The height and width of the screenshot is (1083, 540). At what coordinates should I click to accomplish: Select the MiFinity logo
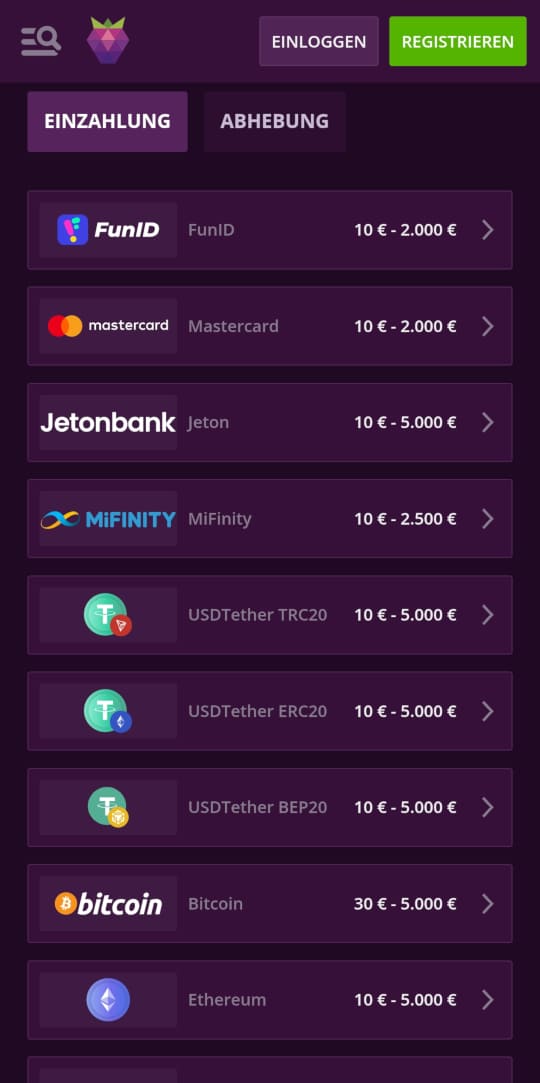[108, 519]
